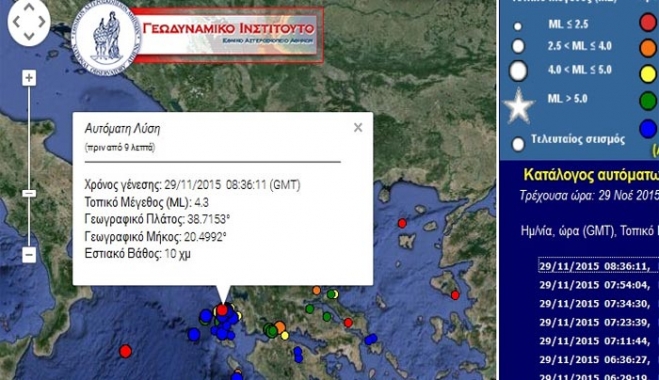Click the Εστιακό Βάθος: 10 χμ line
The height and width of the screenshot is (380, 659).
pos(137,254)
